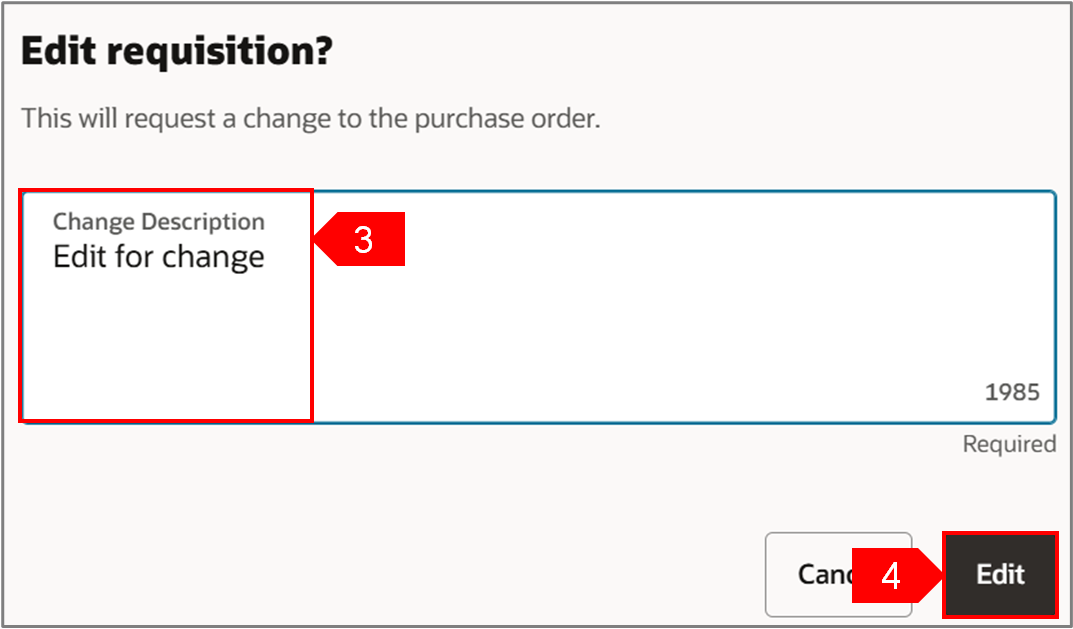Screen dimensions: 1073x629
Task: Click the 'Edit requisition?' dialog title
Action: [175, 52]
